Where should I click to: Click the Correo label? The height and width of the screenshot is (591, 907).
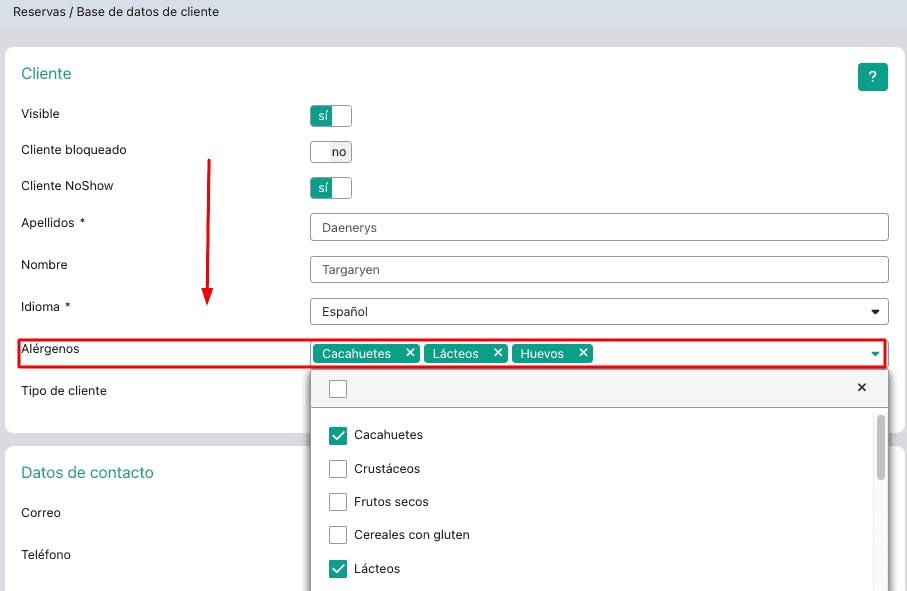(40, 512)
